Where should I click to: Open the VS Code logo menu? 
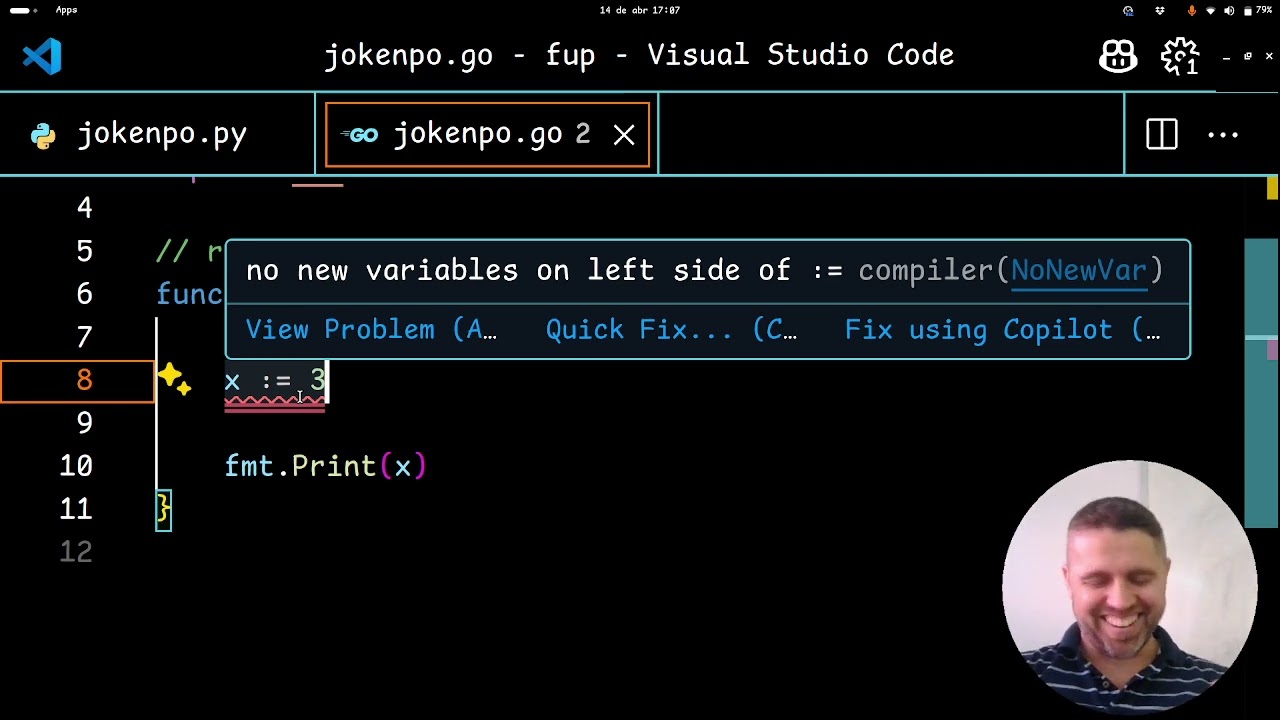click(x=42, y=56)
